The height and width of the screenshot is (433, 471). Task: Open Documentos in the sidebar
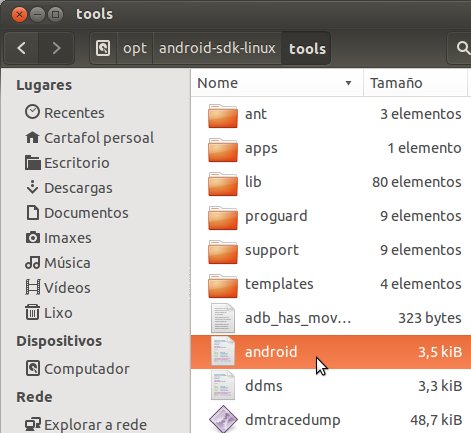(x=86, y=213)
